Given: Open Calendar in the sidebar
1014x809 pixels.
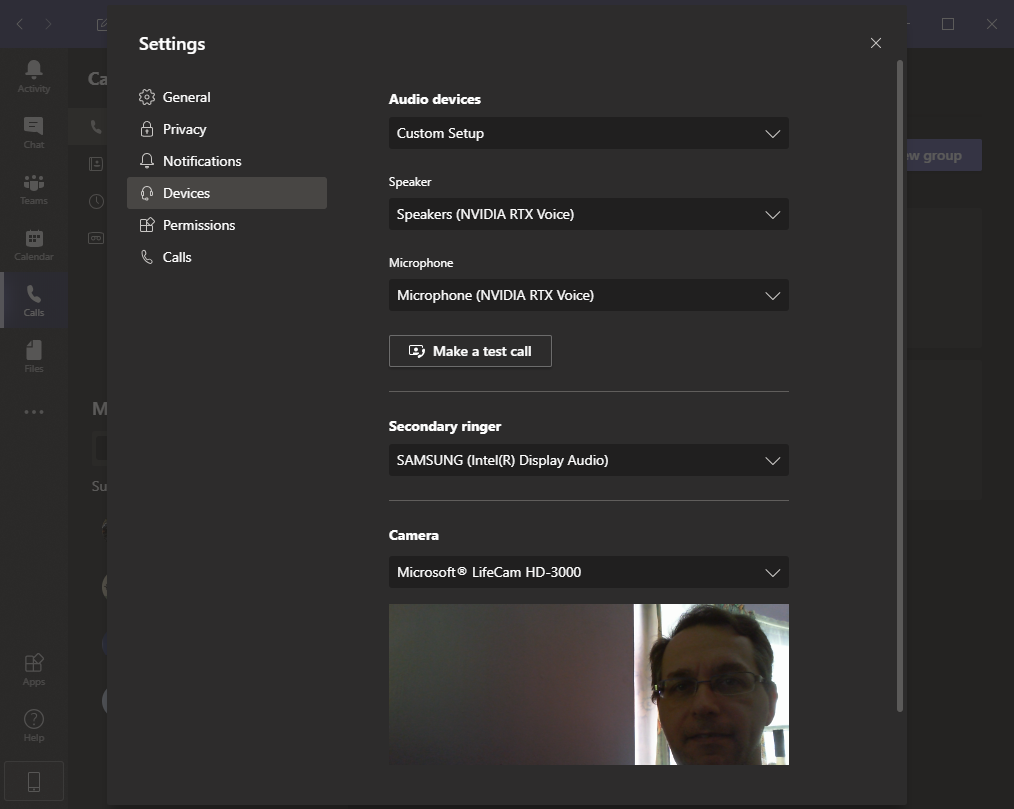Looking at the screenshot, I should [34, 245].
